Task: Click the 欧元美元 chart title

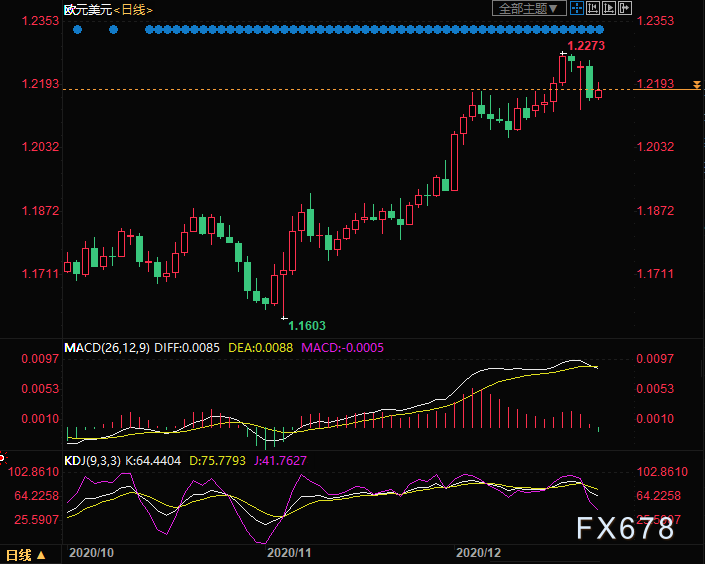Action: pyautogui.click(x=85, y=9)
